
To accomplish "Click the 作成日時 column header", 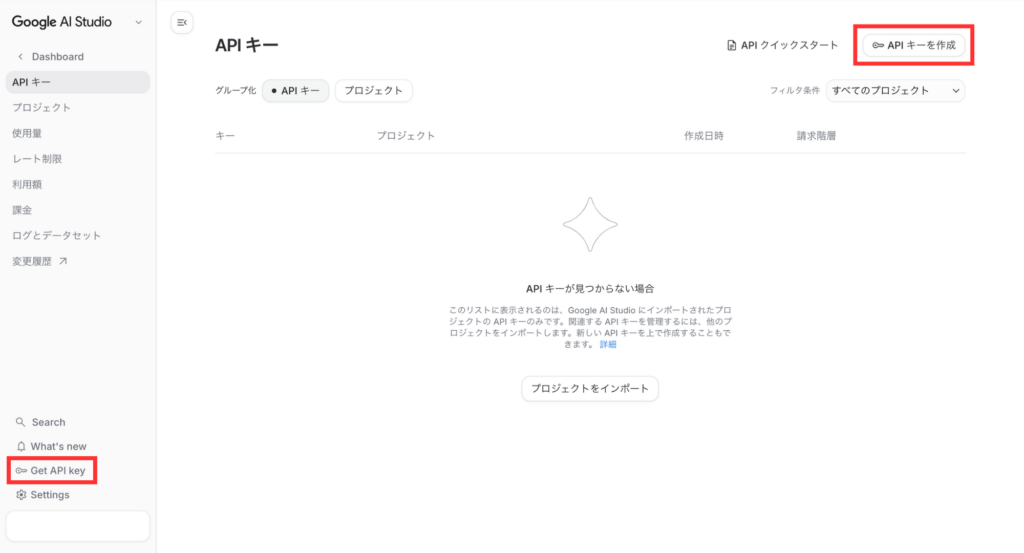I will pos(704,136).
